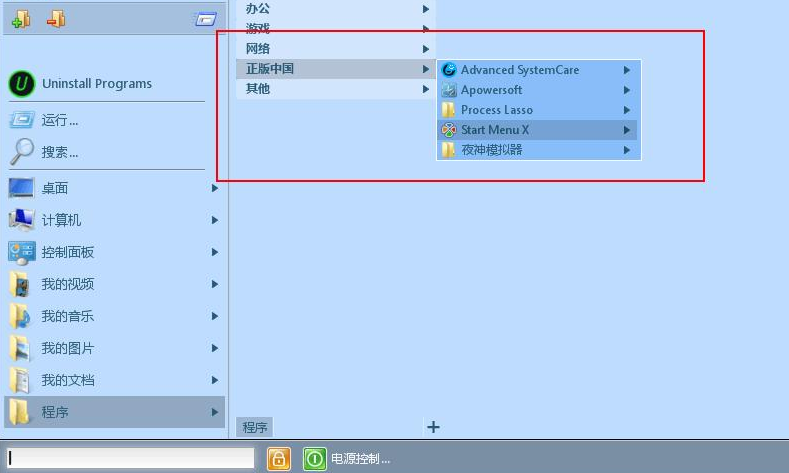Screen dimensions: 789x473
Task: Open Apowersoft text entry
Action: point(492,90)
